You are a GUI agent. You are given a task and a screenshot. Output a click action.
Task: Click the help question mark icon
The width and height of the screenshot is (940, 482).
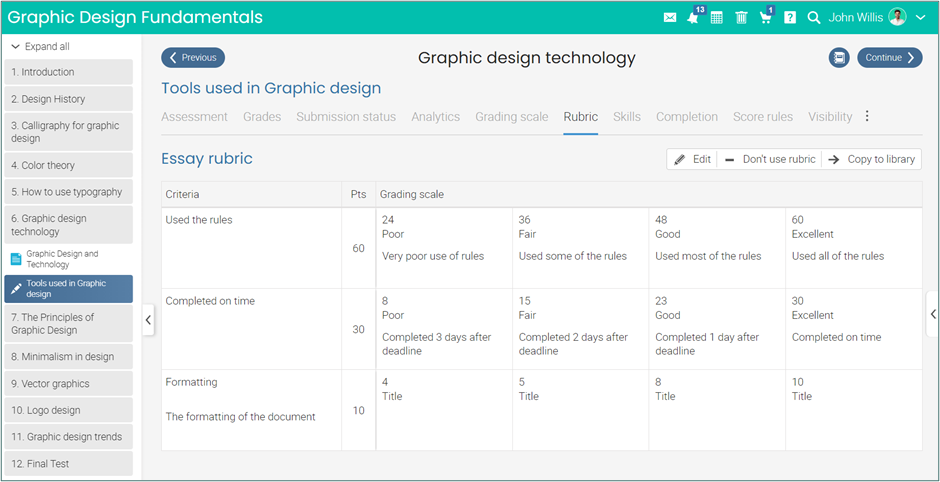click(790, 18)
